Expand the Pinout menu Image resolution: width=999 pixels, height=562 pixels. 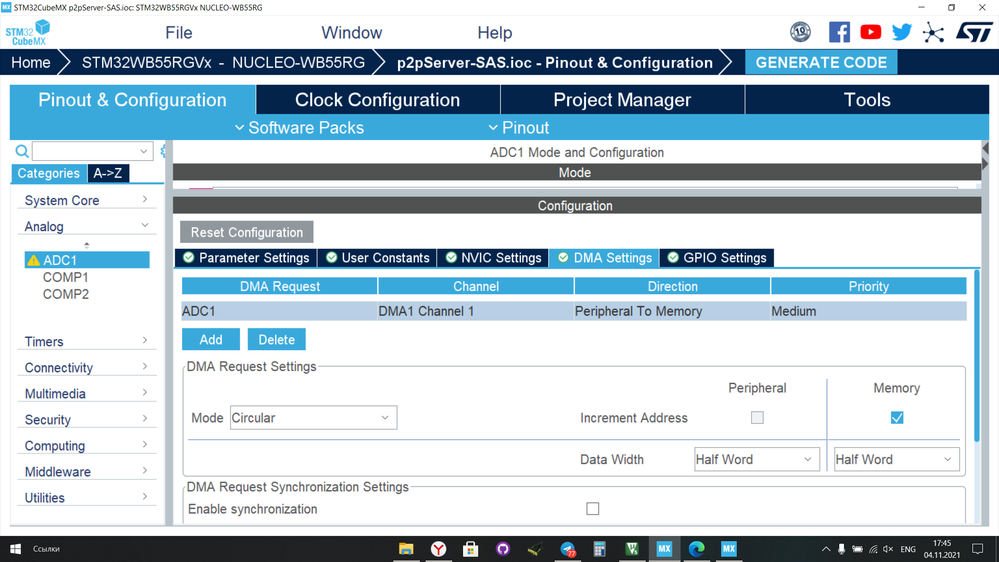coord(519,127)
